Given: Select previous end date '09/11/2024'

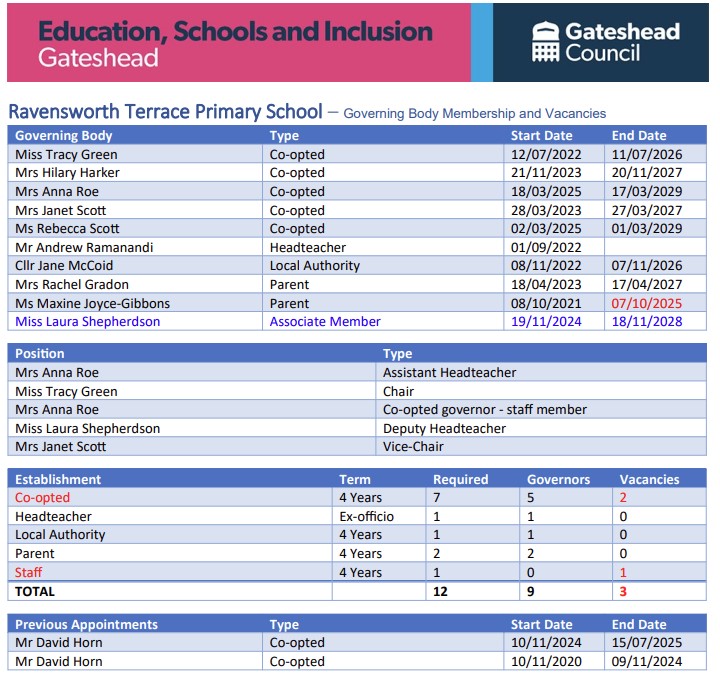Looking at the screenshot, I should [x=647, y=662].
